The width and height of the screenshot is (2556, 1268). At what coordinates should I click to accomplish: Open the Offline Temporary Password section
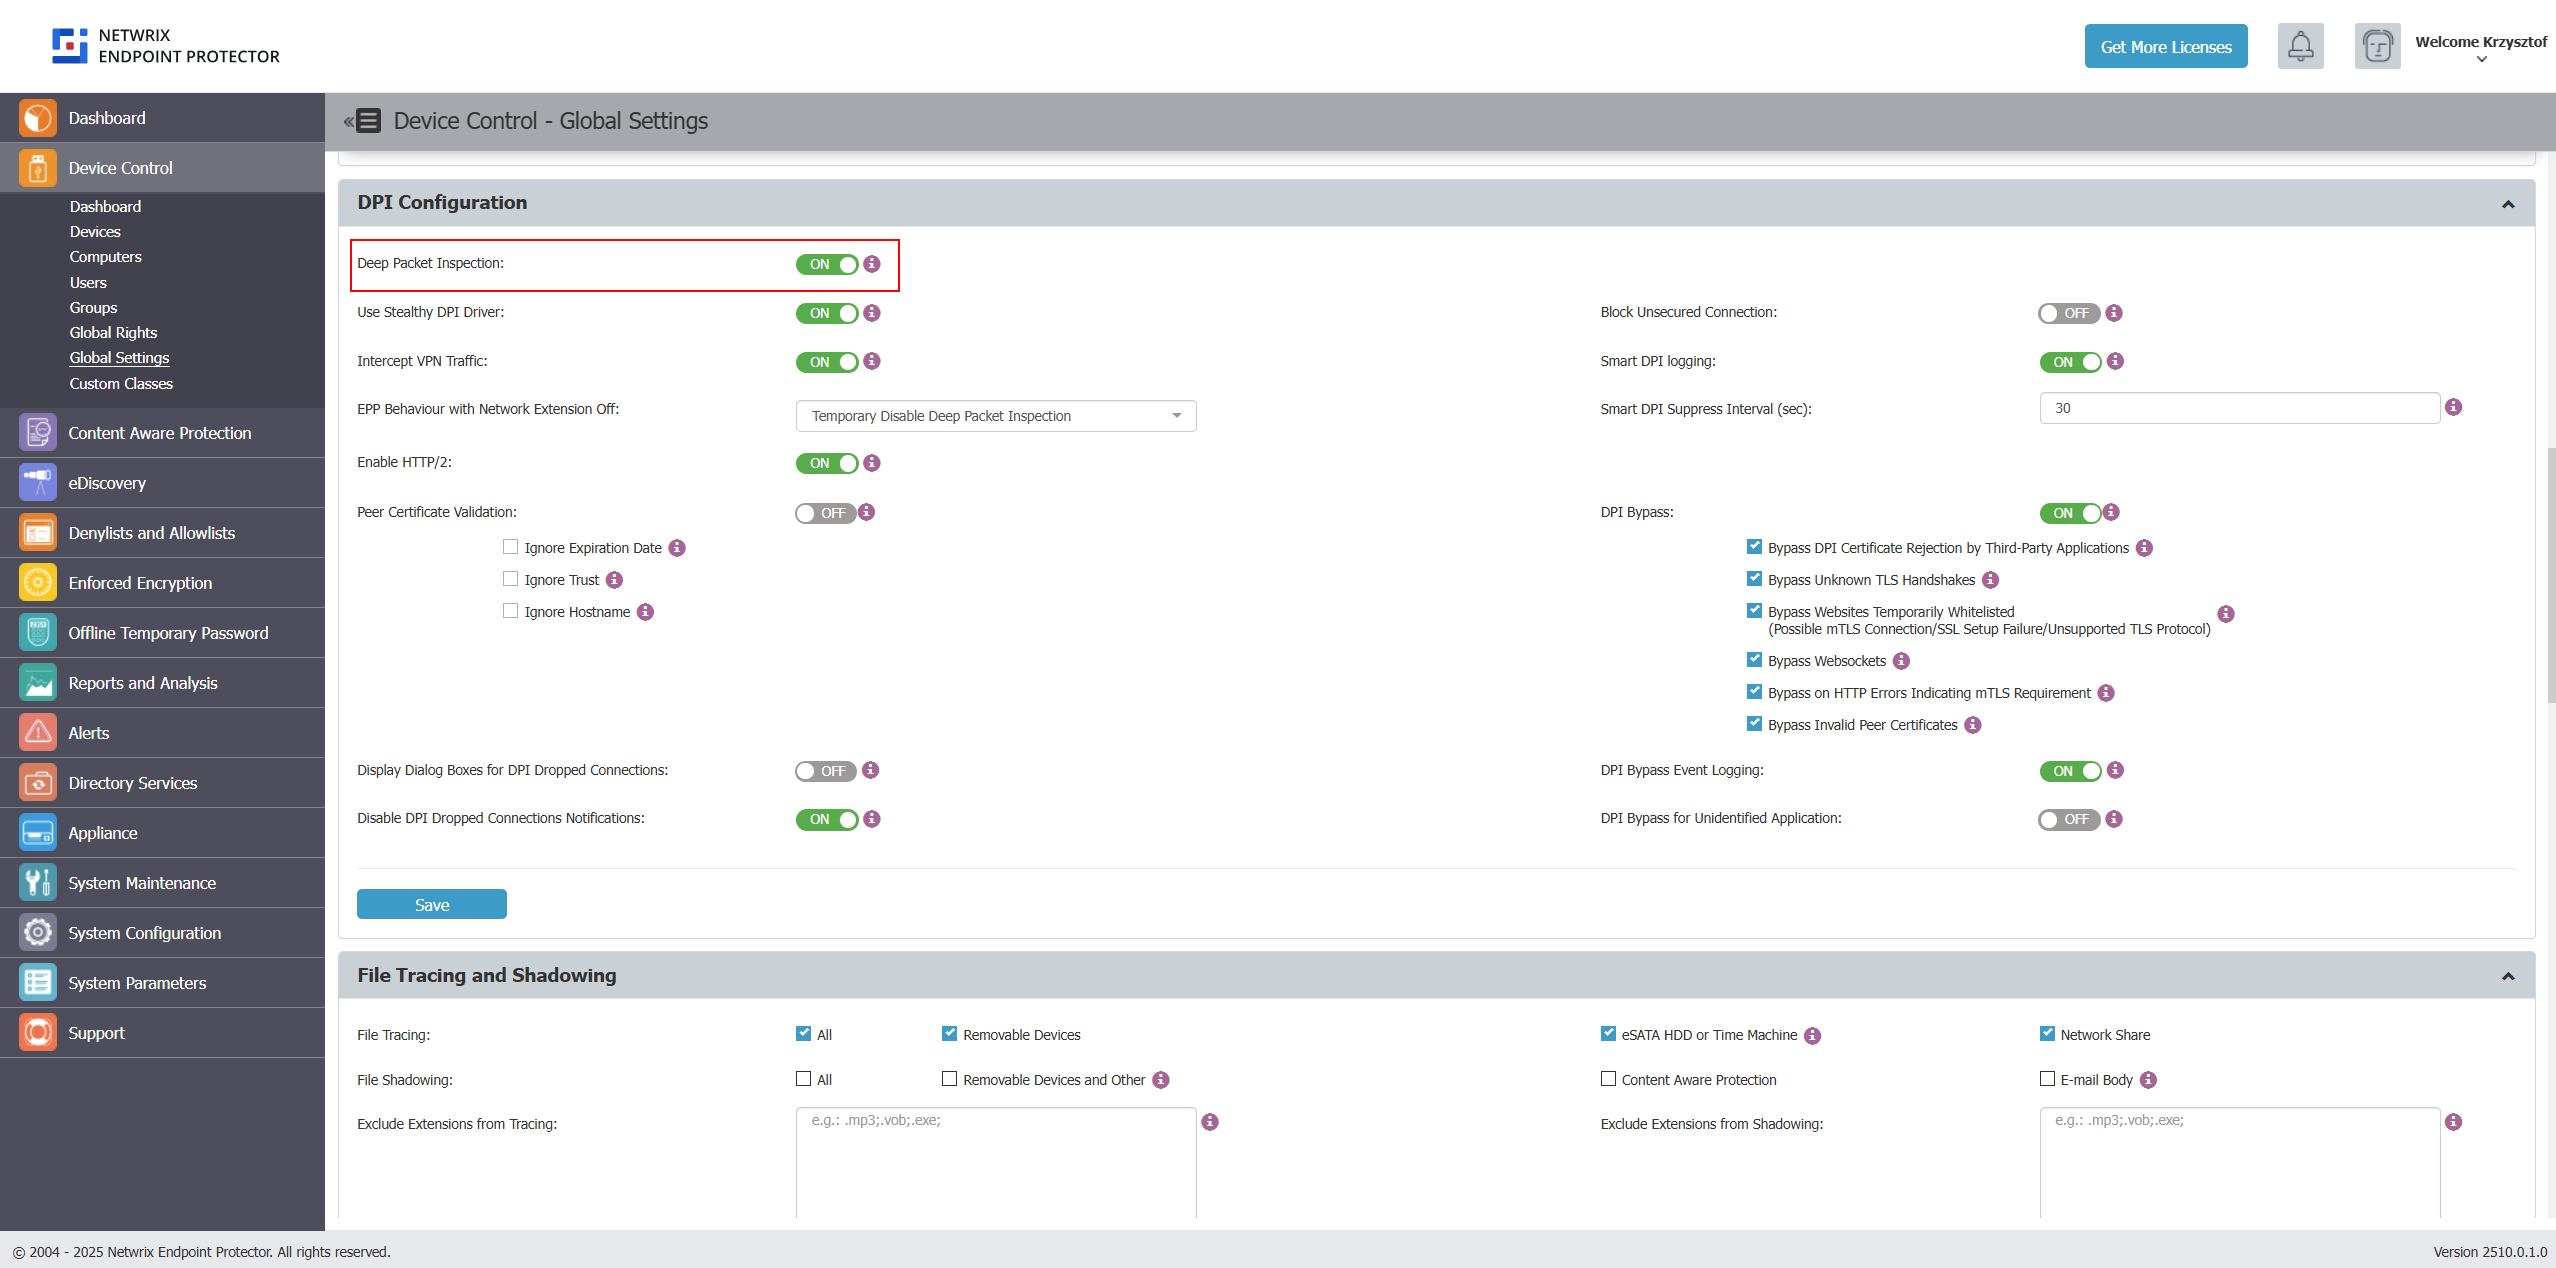tap(168, 632)
